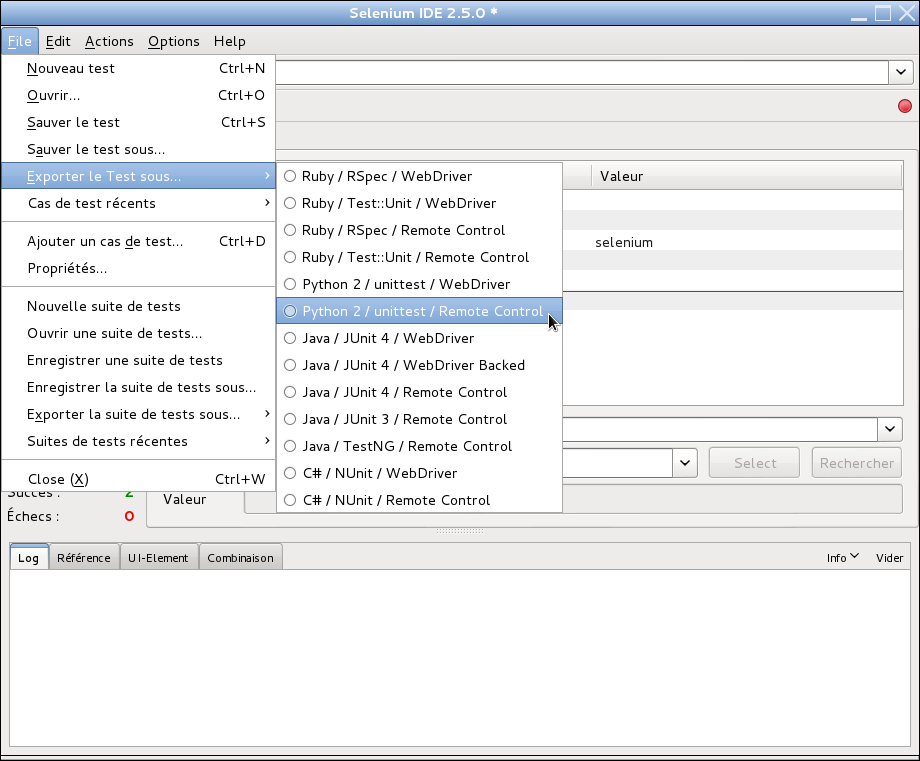Choose Java / JUnit 4 / Remote Control
The image size is (920, 761).
(x=419, y=392)
